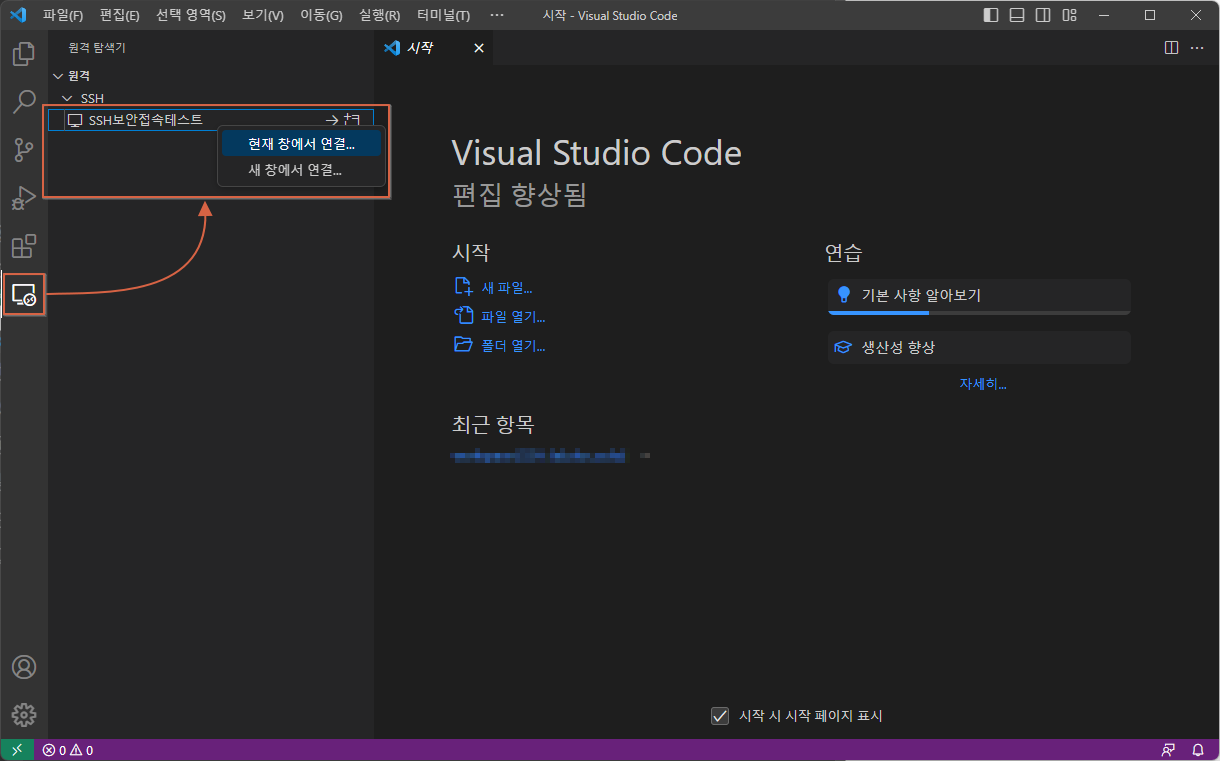Open editor more actions ellipsis
This screenshot has width=1220, height=761.
click(x=1197, y=48)
